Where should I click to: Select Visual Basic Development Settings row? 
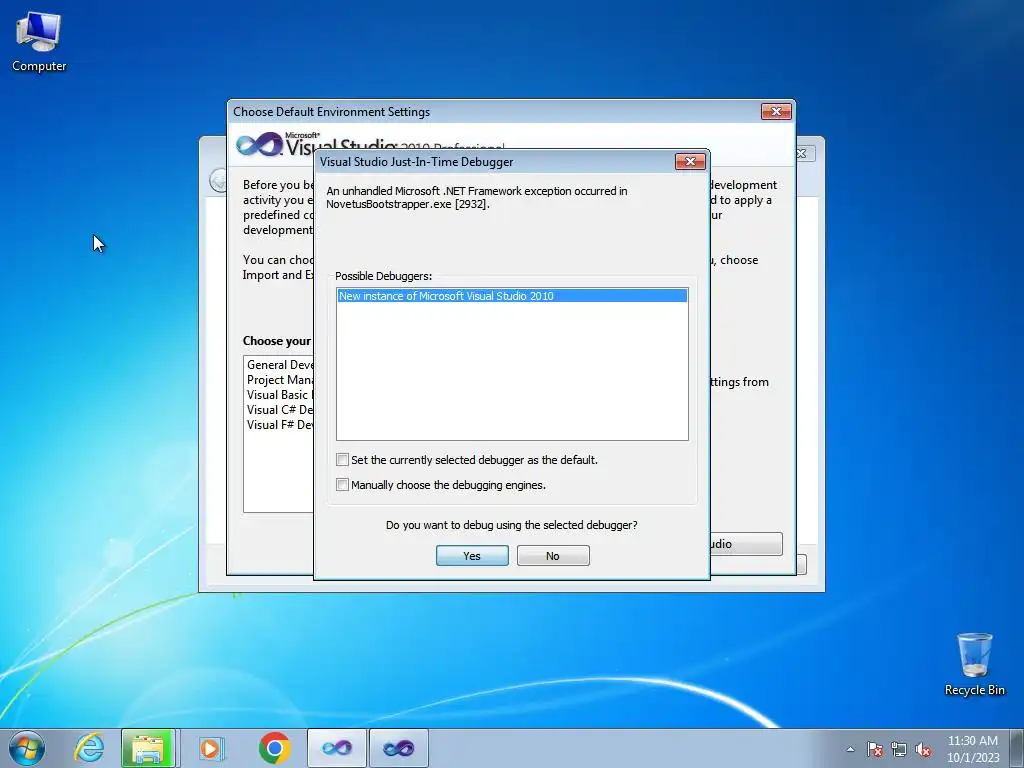pyautogui.click(x=280, y=395)
